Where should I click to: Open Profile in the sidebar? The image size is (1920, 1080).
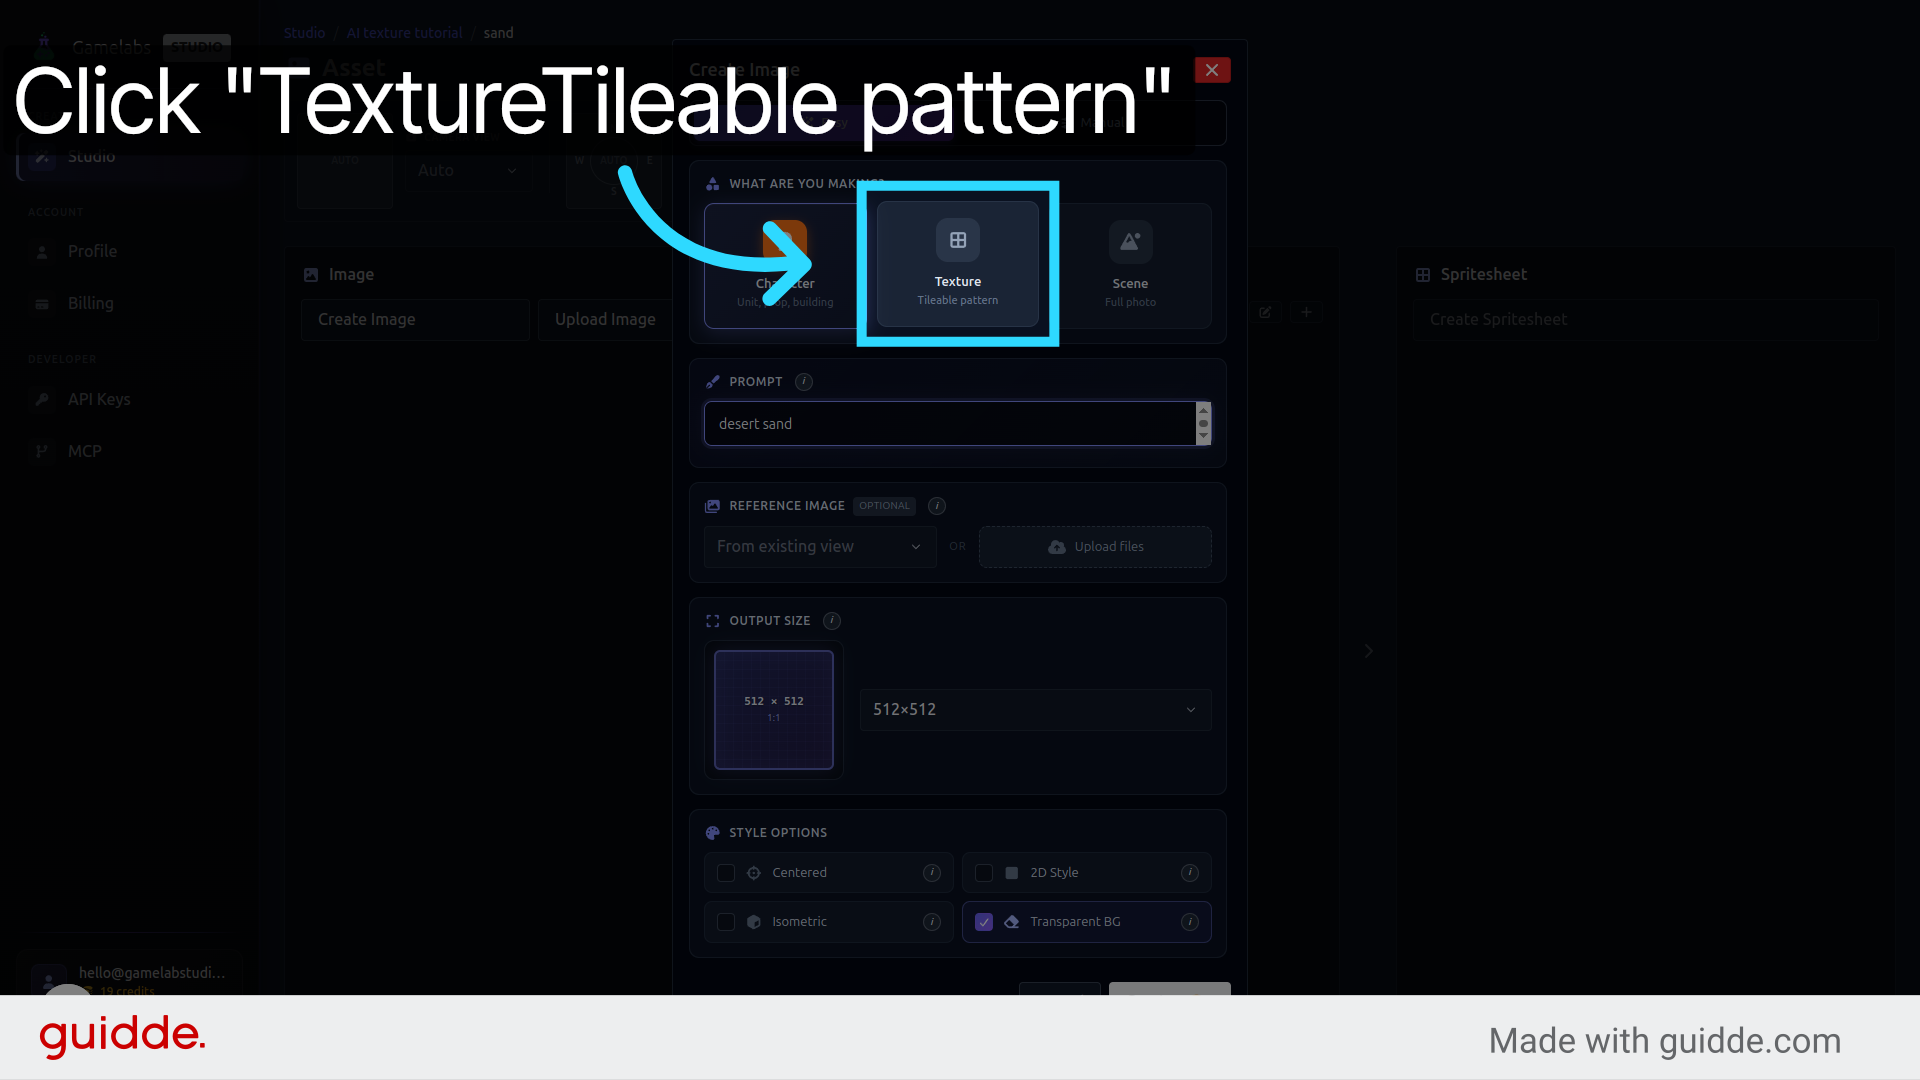[x=92, y=252]
